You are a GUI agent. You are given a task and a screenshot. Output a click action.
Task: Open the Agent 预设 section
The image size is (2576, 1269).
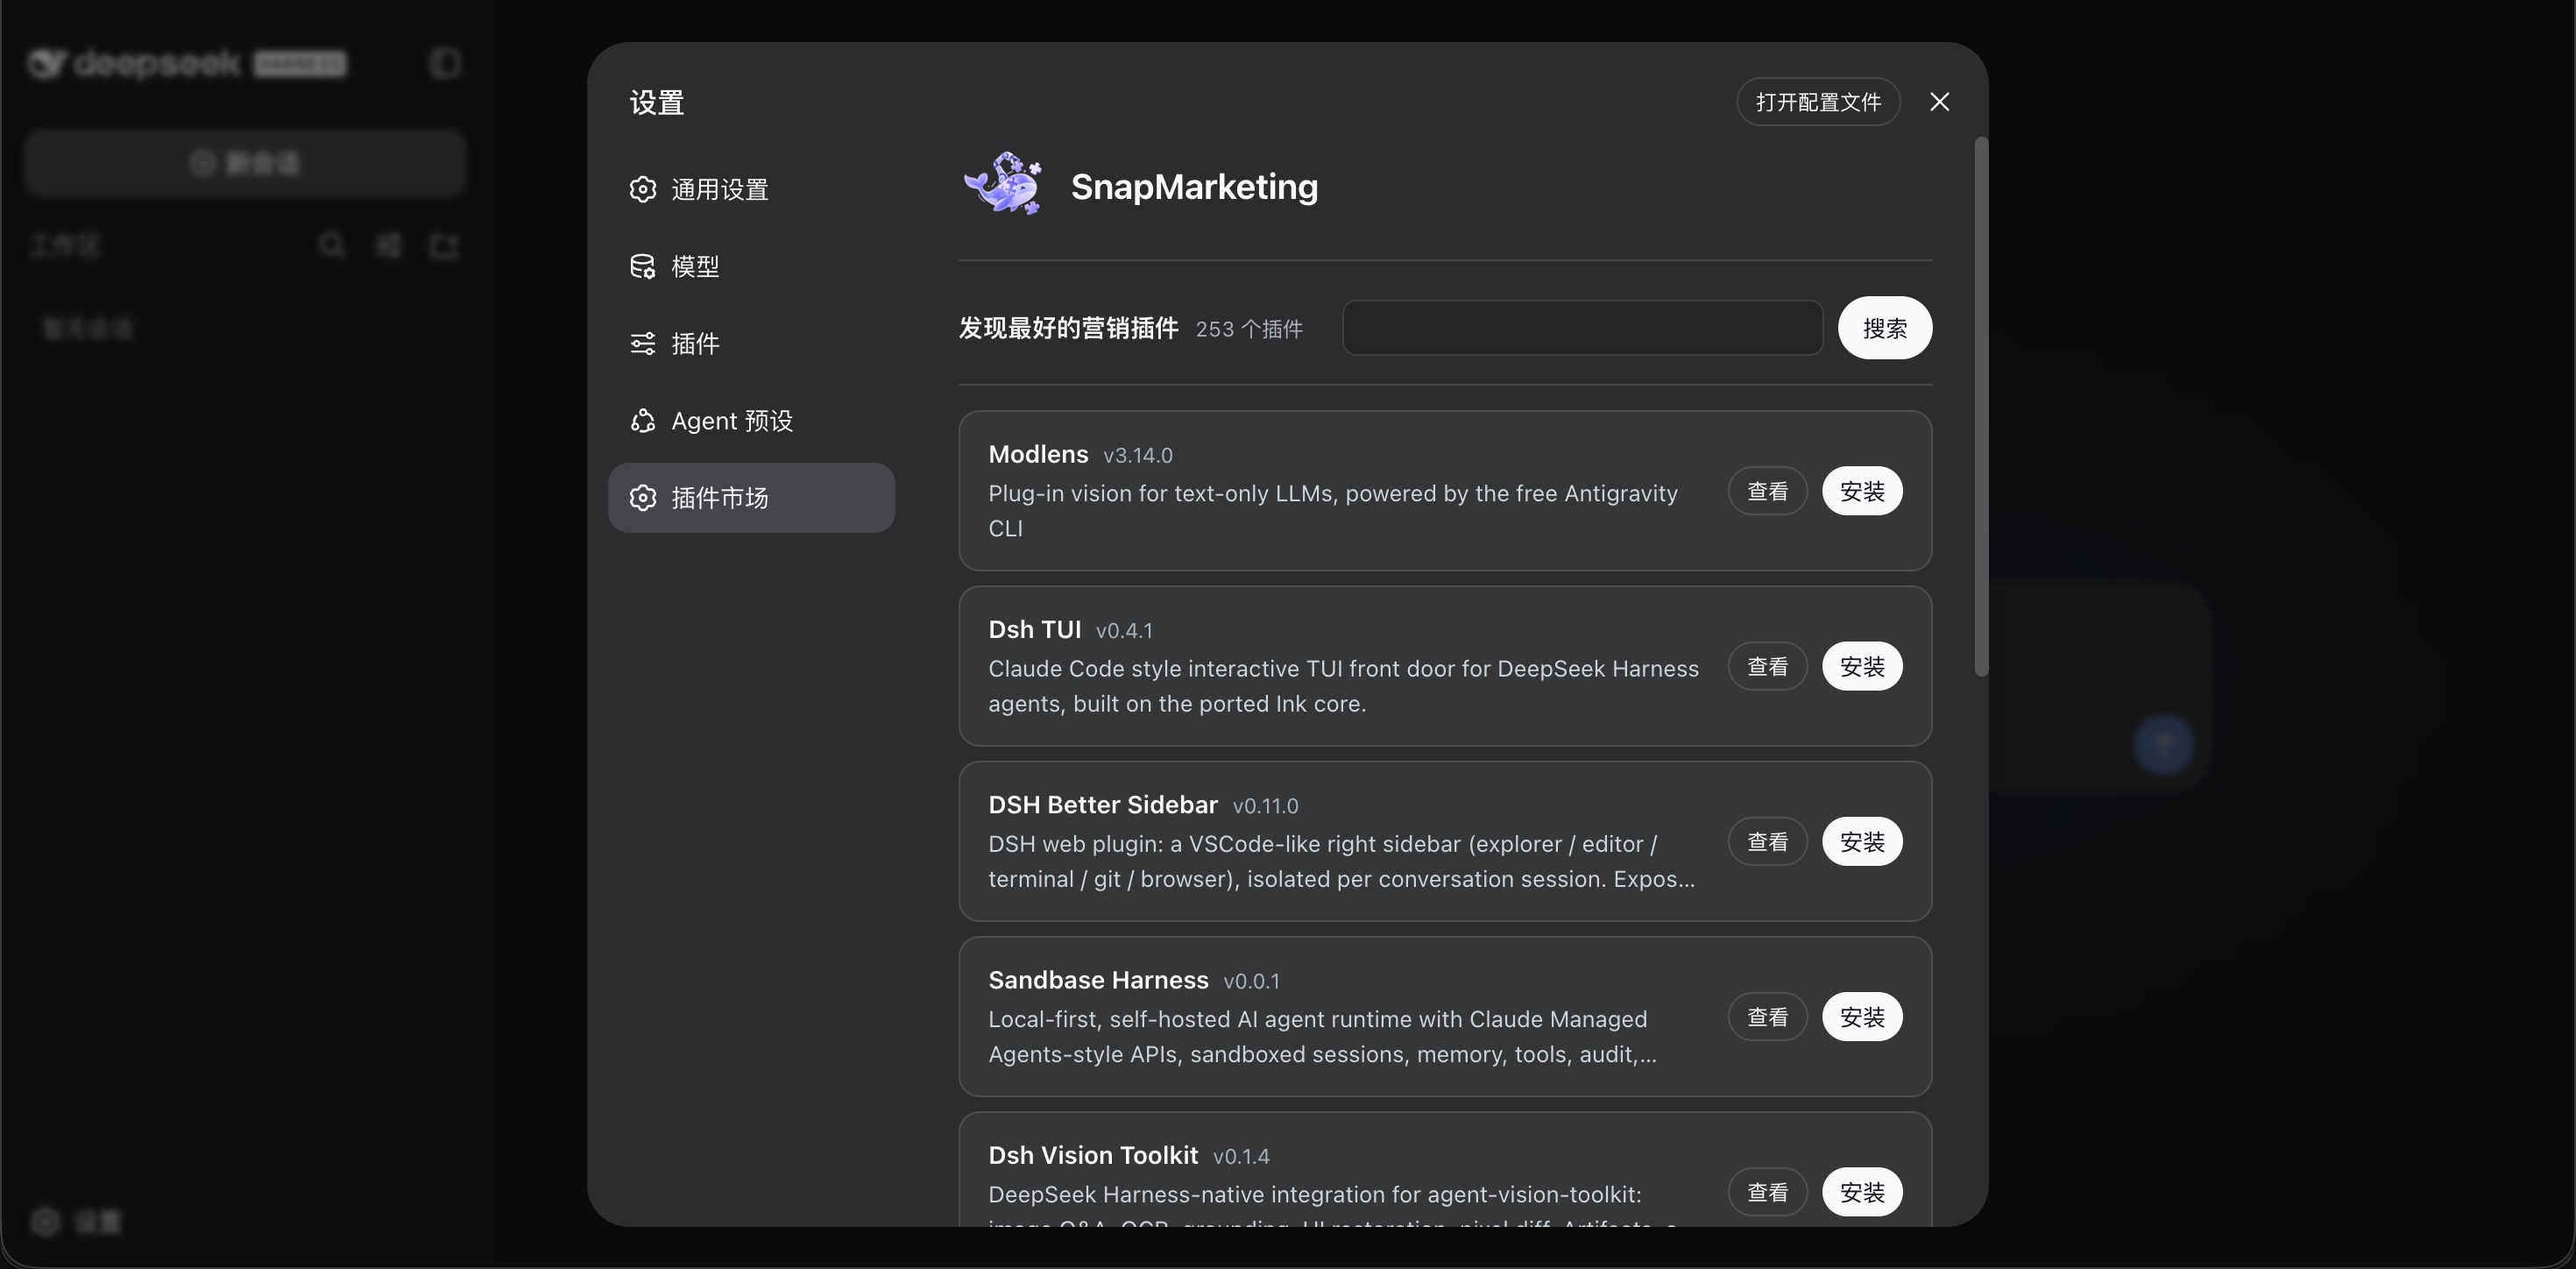[751, 420]
